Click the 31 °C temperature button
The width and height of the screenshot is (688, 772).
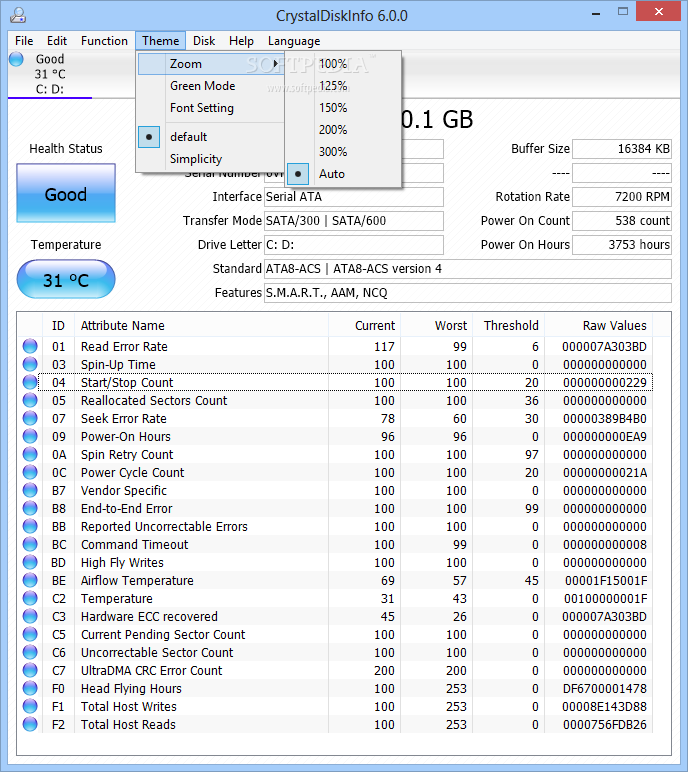point(66,280)
